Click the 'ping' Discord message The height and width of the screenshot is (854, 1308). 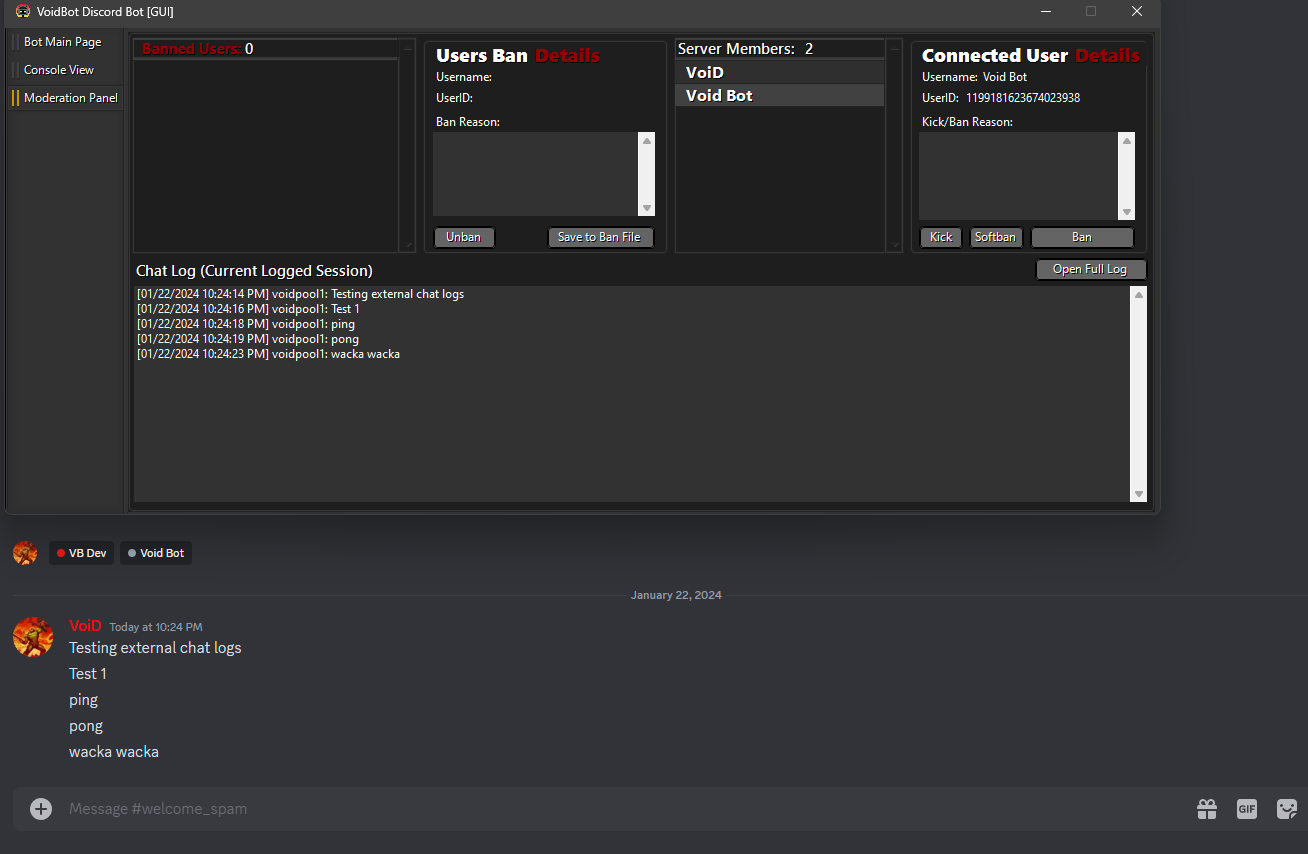pos(83,700)
